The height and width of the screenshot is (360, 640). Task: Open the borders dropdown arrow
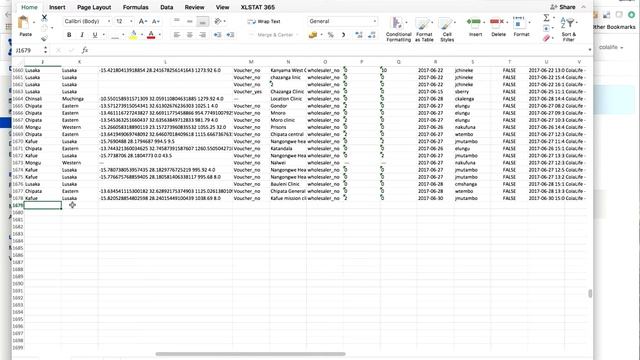click(123, 35)
